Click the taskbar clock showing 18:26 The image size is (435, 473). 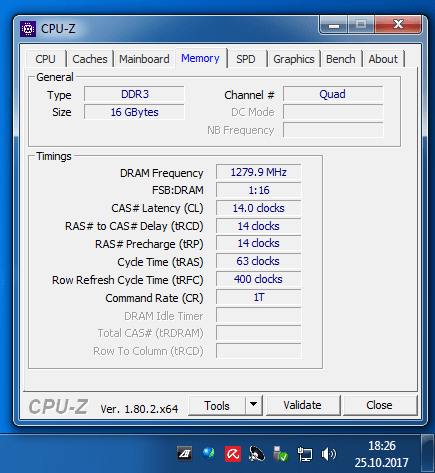[x=381, y=454]
